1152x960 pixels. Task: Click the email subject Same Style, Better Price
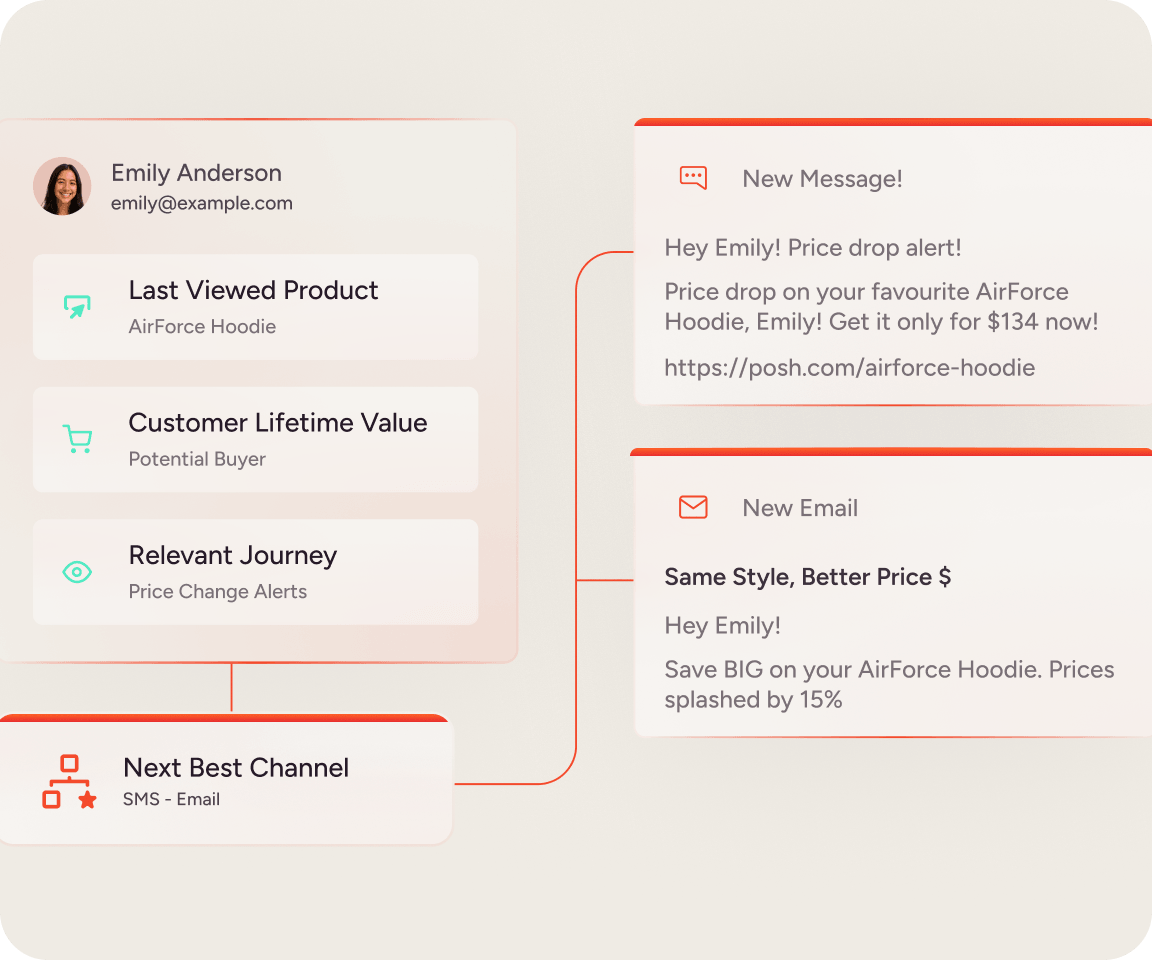coord(807,577)
